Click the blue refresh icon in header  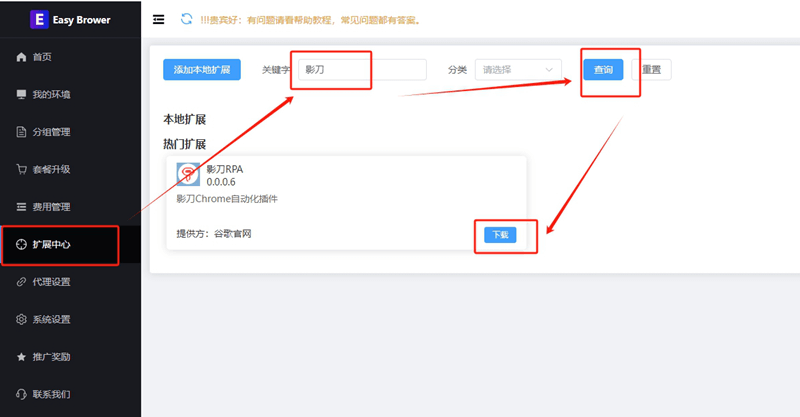click(x=187, y=19)
